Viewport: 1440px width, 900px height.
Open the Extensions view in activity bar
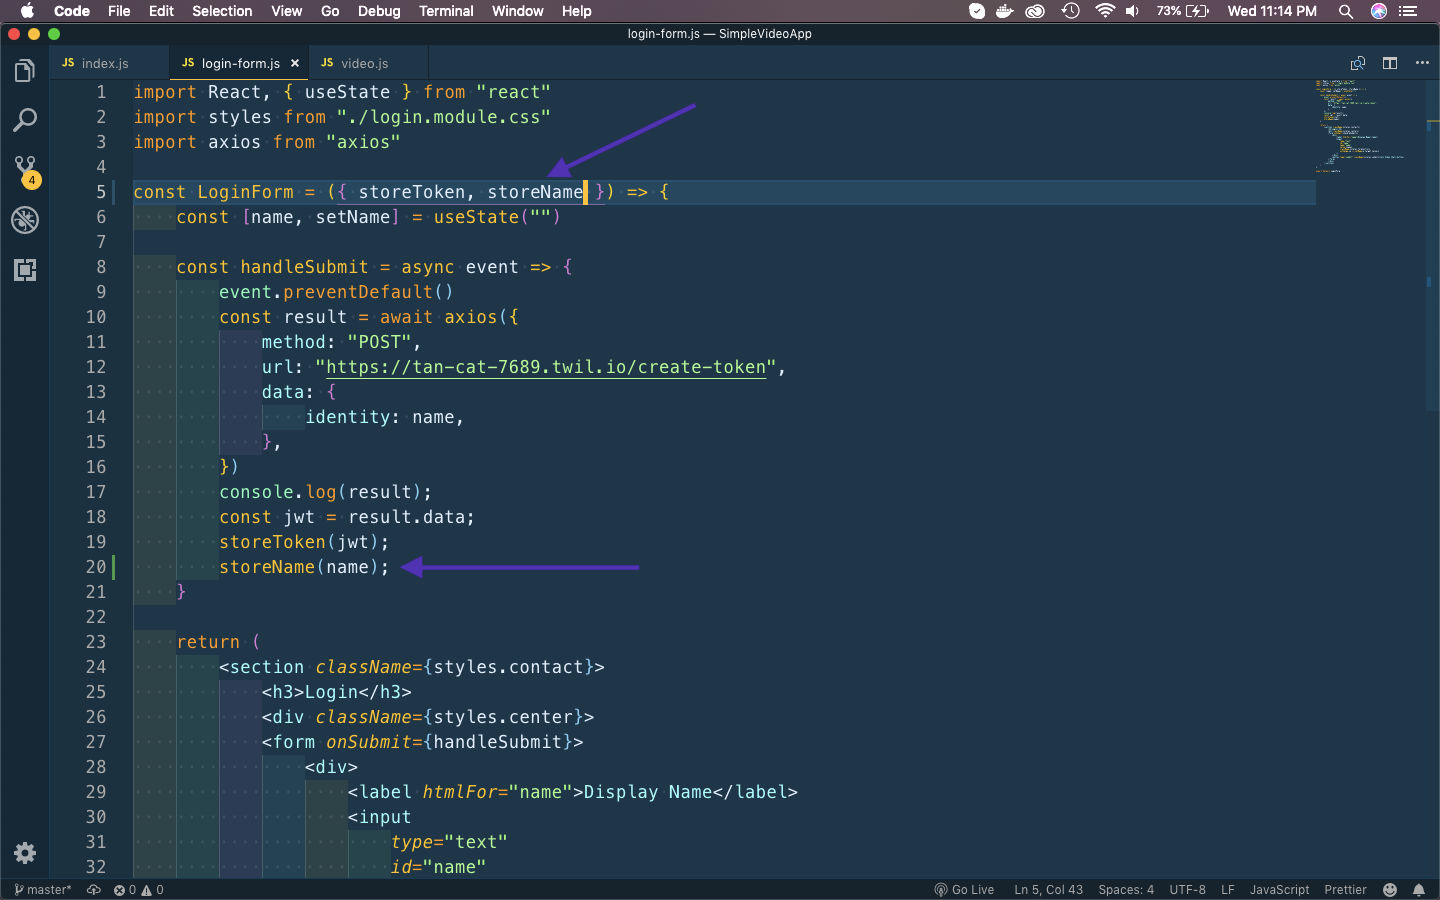click(x=25, y=270)
